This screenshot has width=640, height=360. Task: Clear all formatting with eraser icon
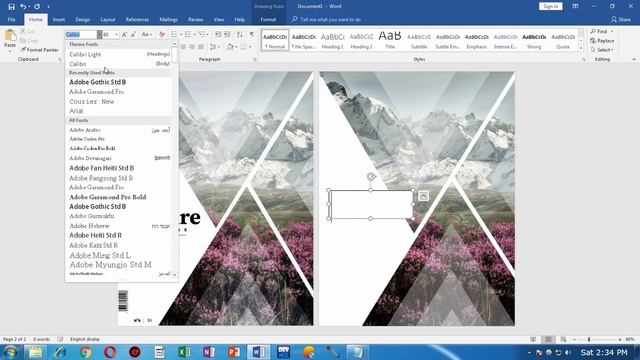point(162,35)
